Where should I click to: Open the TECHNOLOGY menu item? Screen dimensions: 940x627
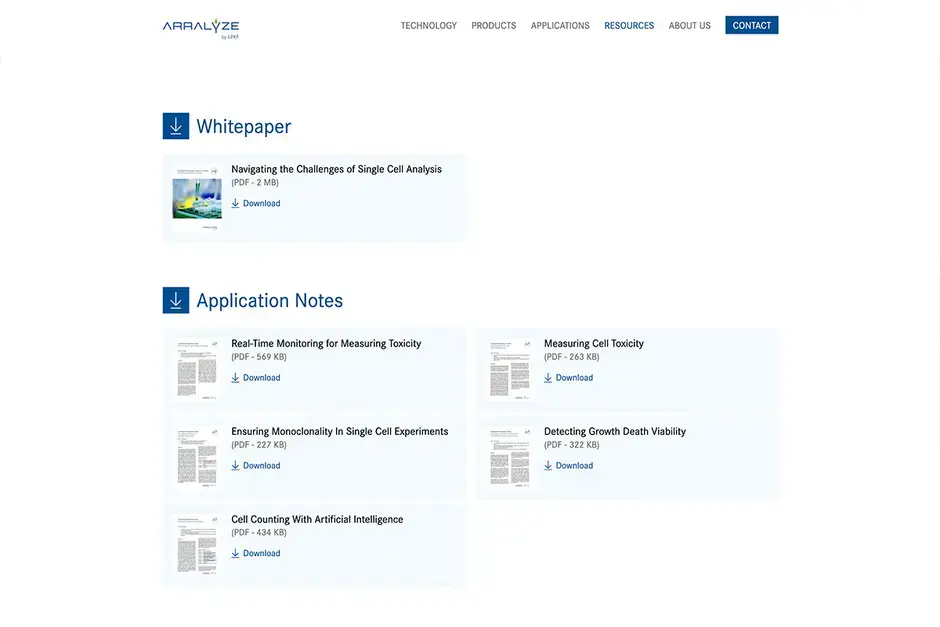(x=428, y=25)
